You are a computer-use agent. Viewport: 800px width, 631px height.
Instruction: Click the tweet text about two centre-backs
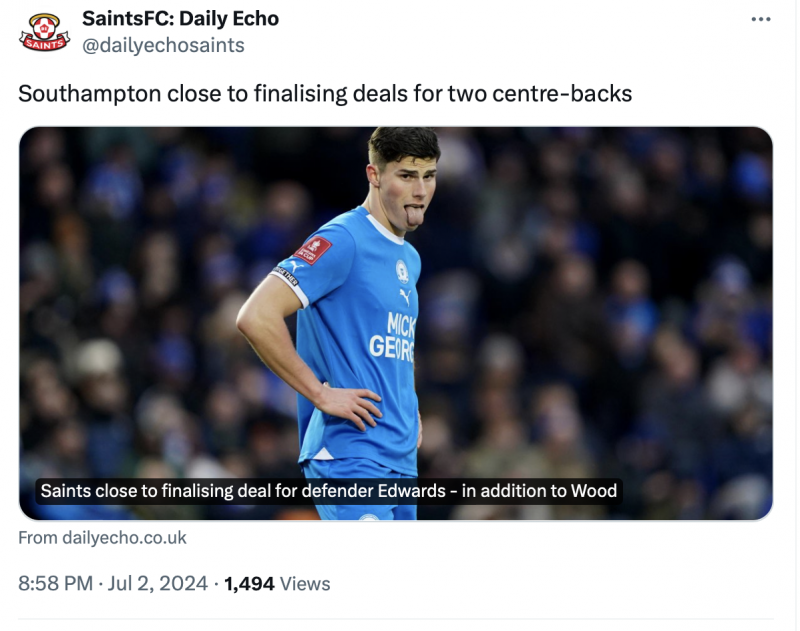325,94
